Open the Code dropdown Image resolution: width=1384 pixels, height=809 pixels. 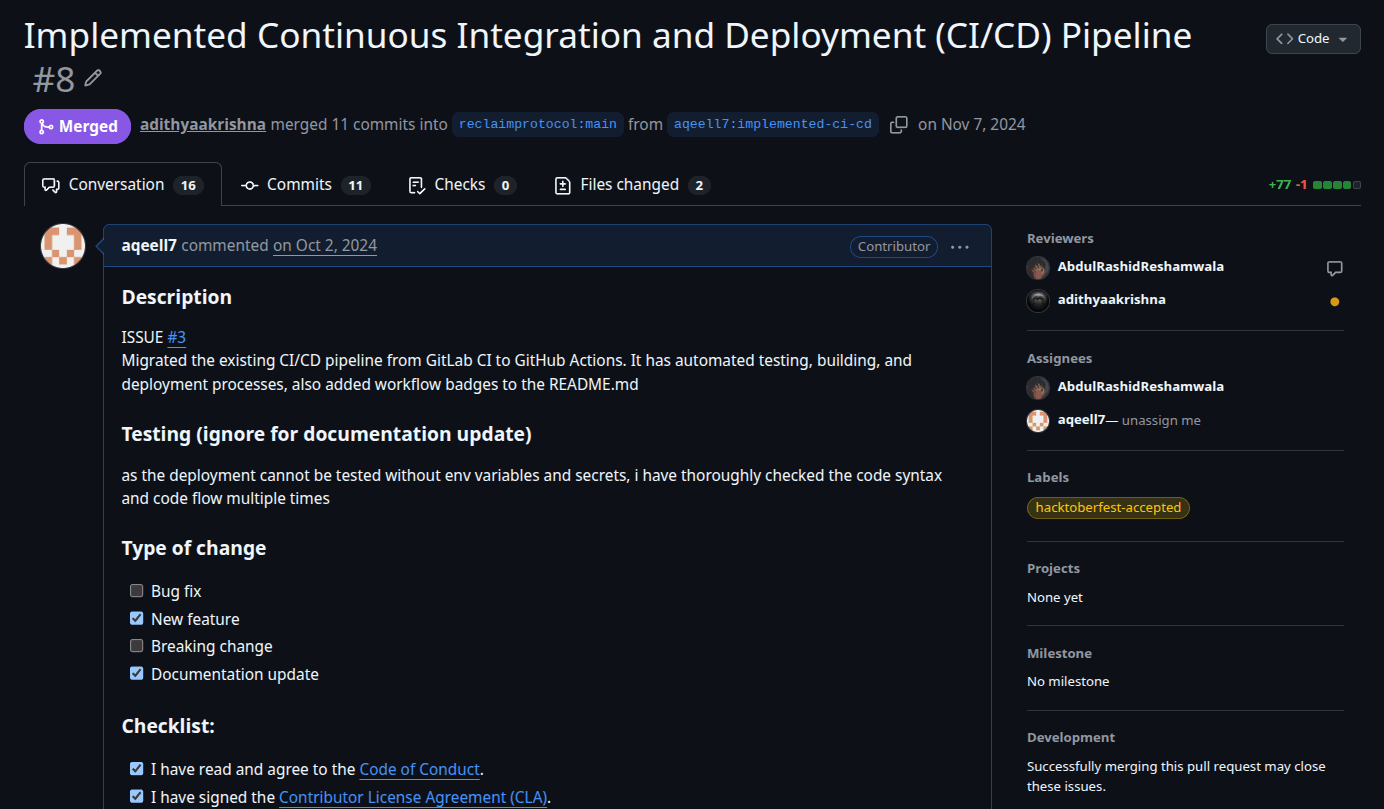point(1312,38)
